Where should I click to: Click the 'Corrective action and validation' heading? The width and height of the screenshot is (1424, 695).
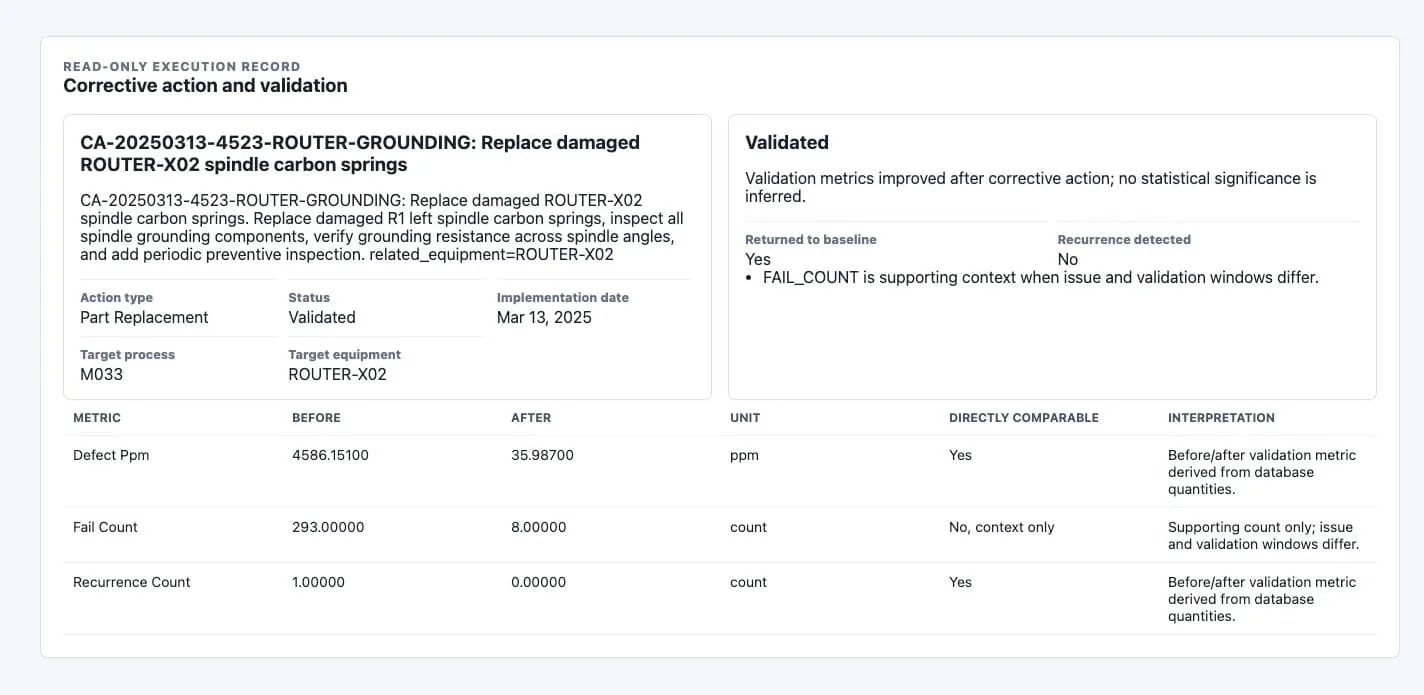(x=205, y=86)
